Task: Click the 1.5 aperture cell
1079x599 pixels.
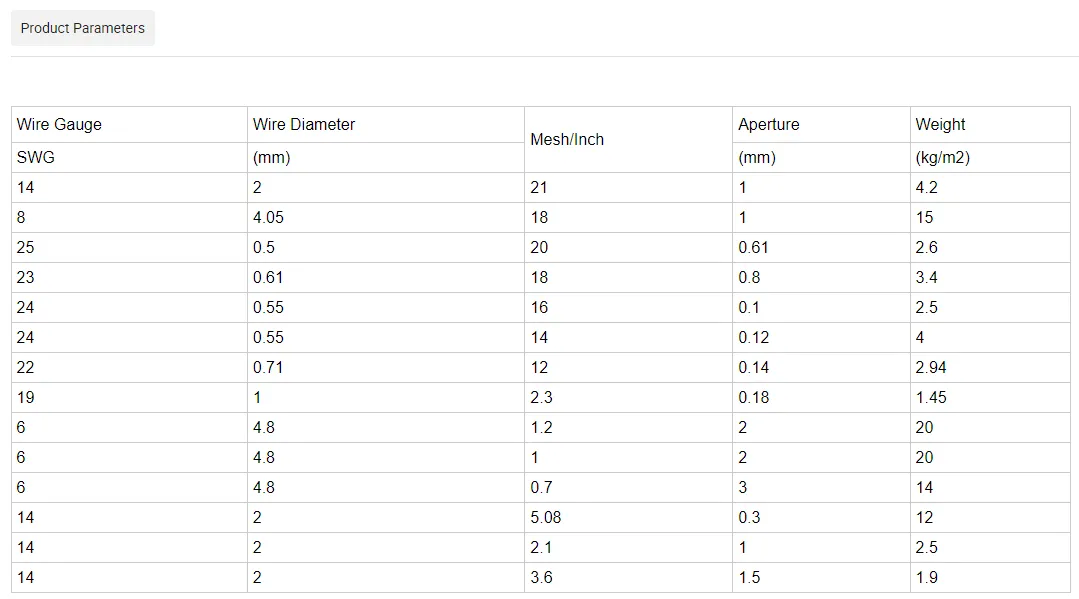Action: click(x=749, y=577)
